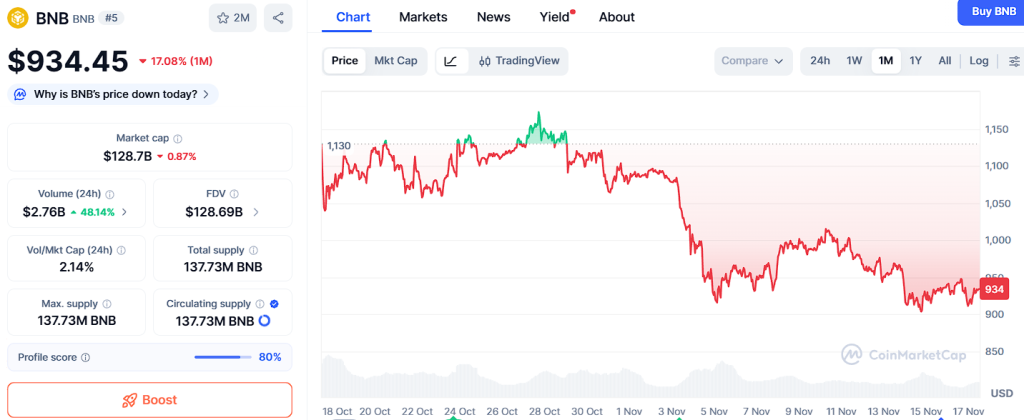Viewport: 1024px width, 420px height.
Task: Click Profile score info icon
Action: 85,357
